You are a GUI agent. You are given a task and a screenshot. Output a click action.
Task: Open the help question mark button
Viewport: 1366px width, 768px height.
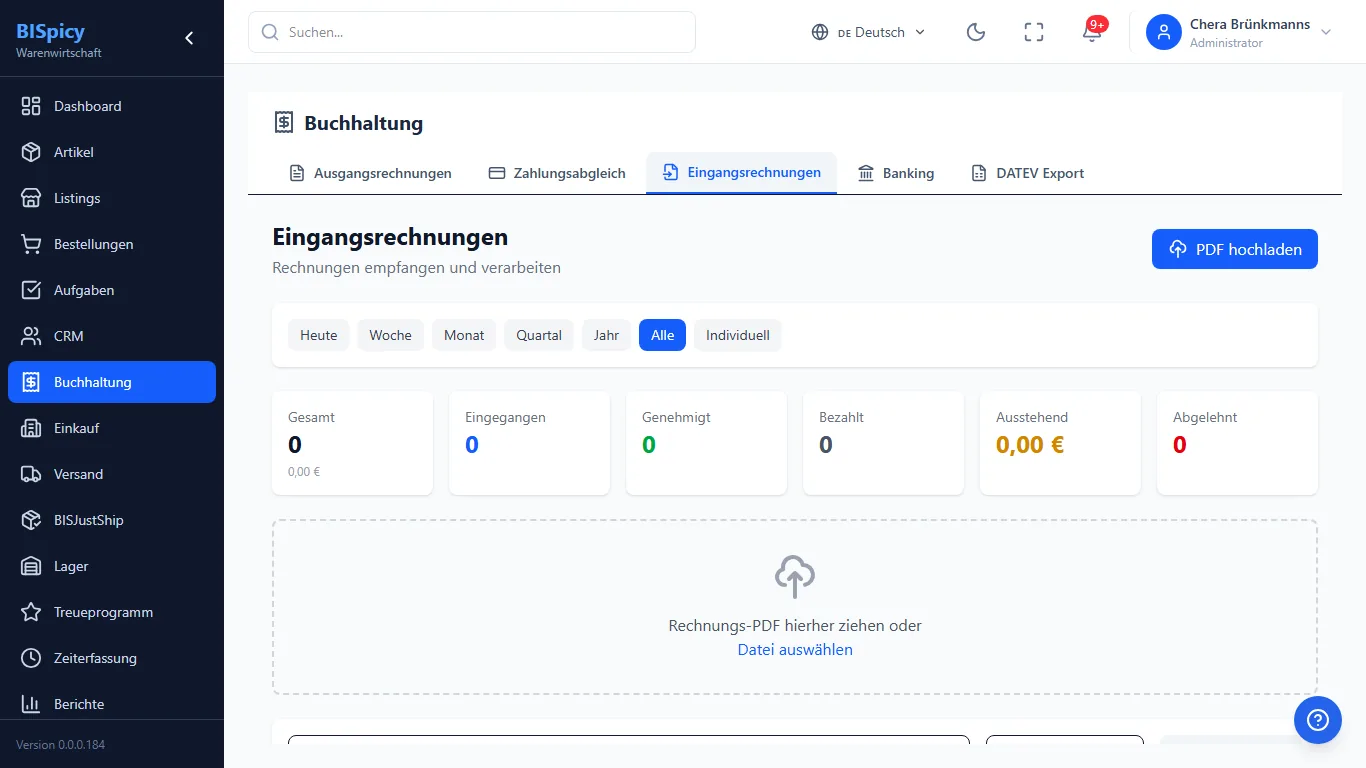pyautogui.click(x=1318, y=720)
